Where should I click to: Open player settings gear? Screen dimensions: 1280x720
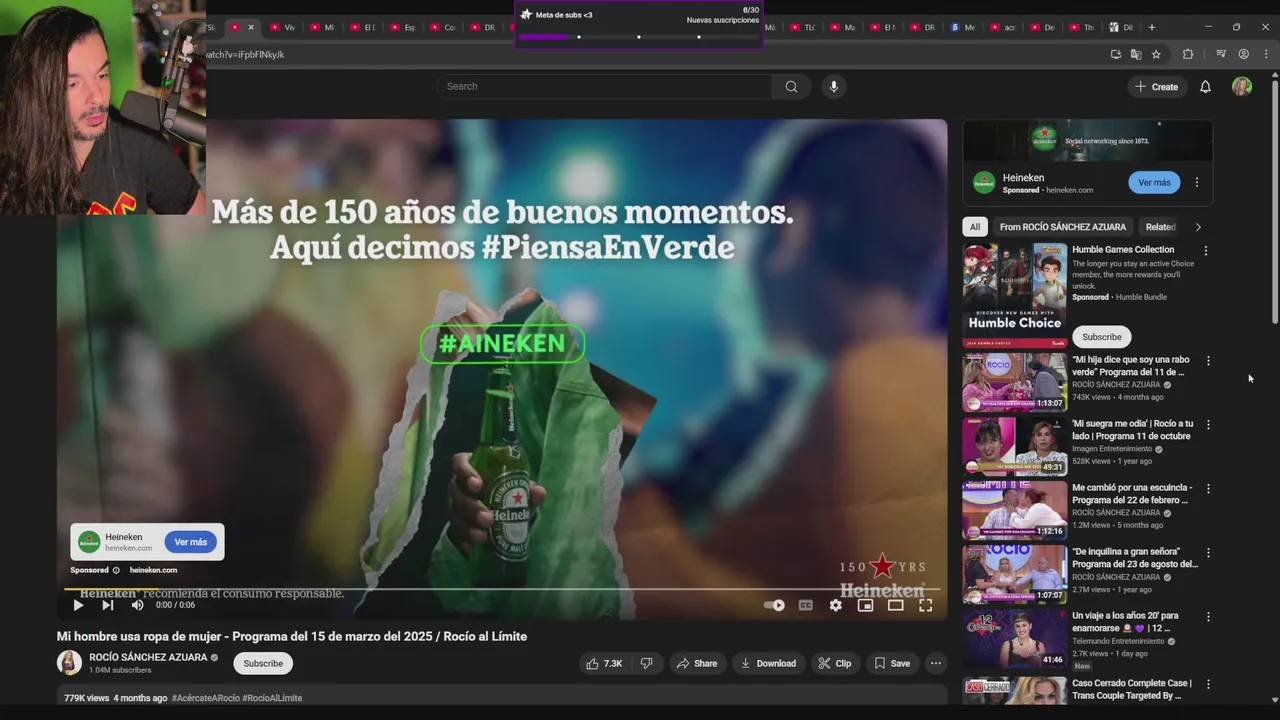(835, 605)
